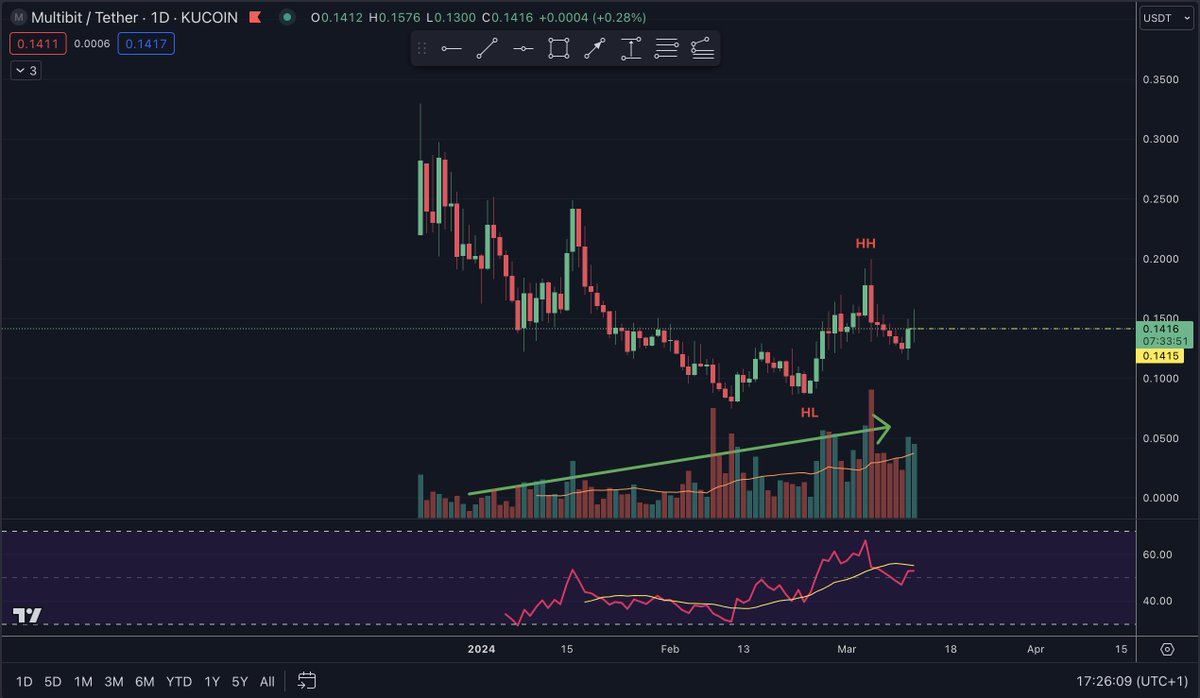This screenshot has width=1200, height=698.
Task: Click the TradingView logo
Action: (27, 615)
